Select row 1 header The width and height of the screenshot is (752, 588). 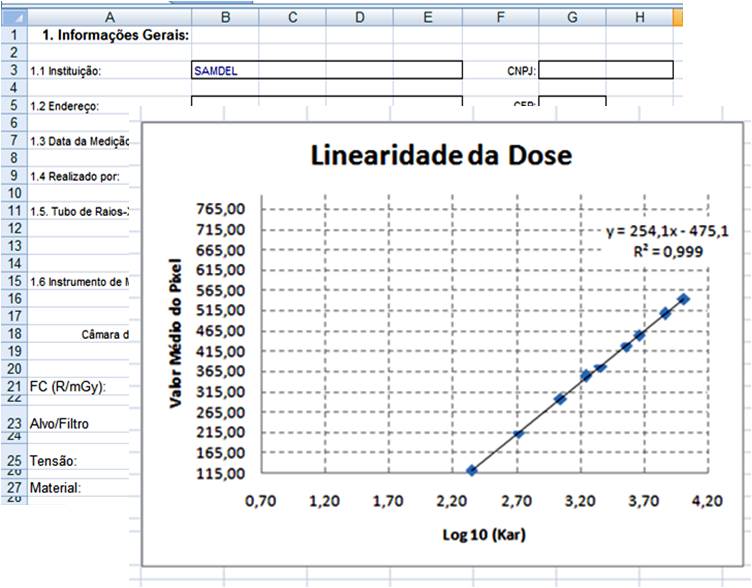pyautogui.click(x=13, y=35)
